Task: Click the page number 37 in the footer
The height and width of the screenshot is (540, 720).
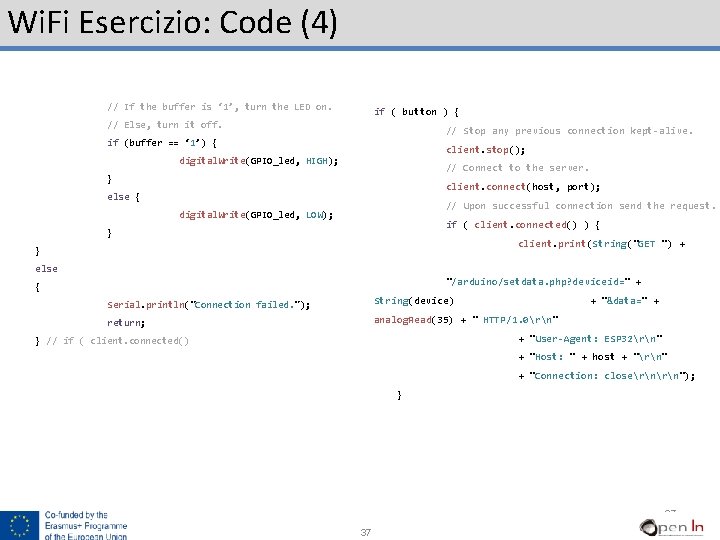Action: tap(366, 532)
